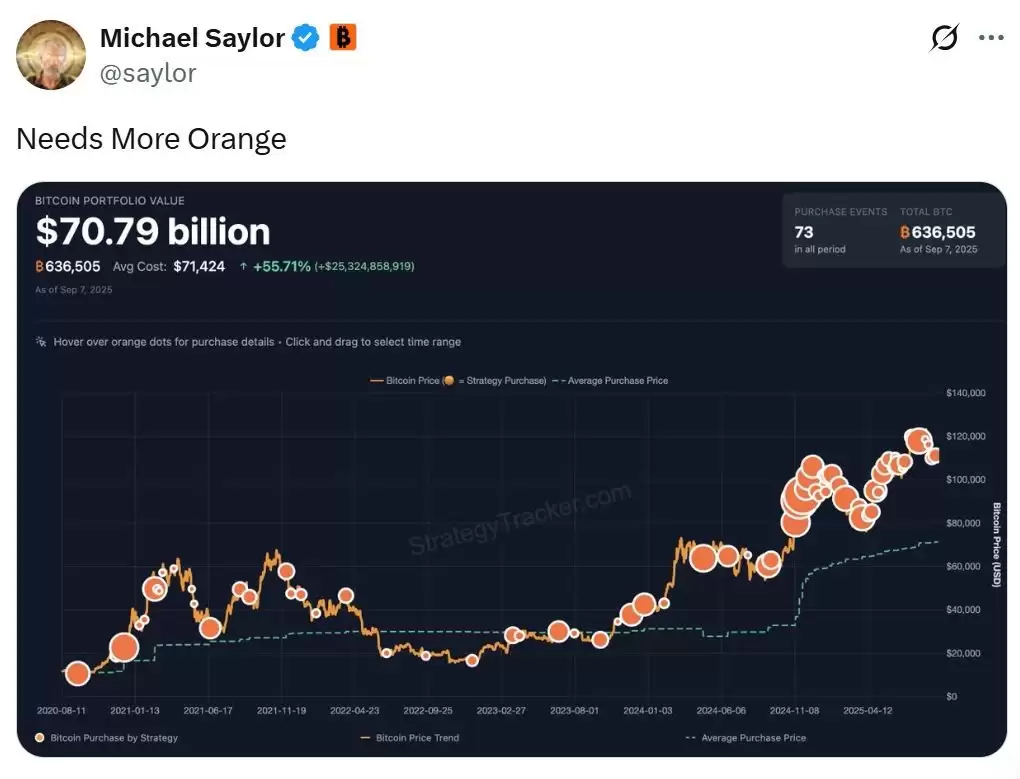Click the orange B symbol beside 636,505 holdings
The image size is (1020, 779).
click(x=38, y=266)
